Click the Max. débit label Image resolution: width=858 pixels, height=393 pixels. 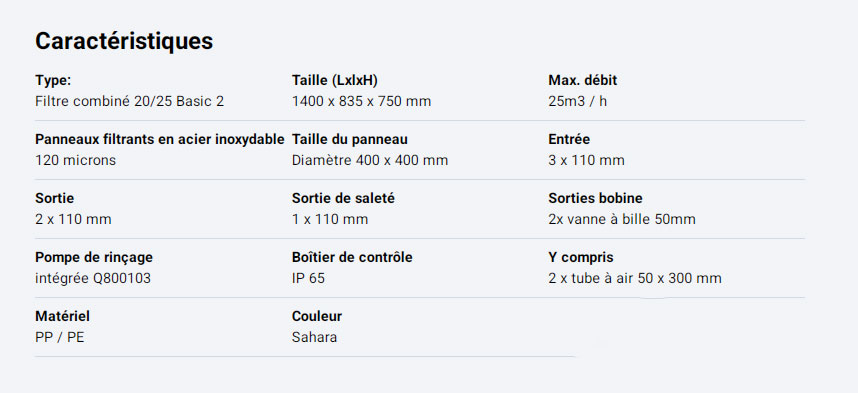click(583, 80)
